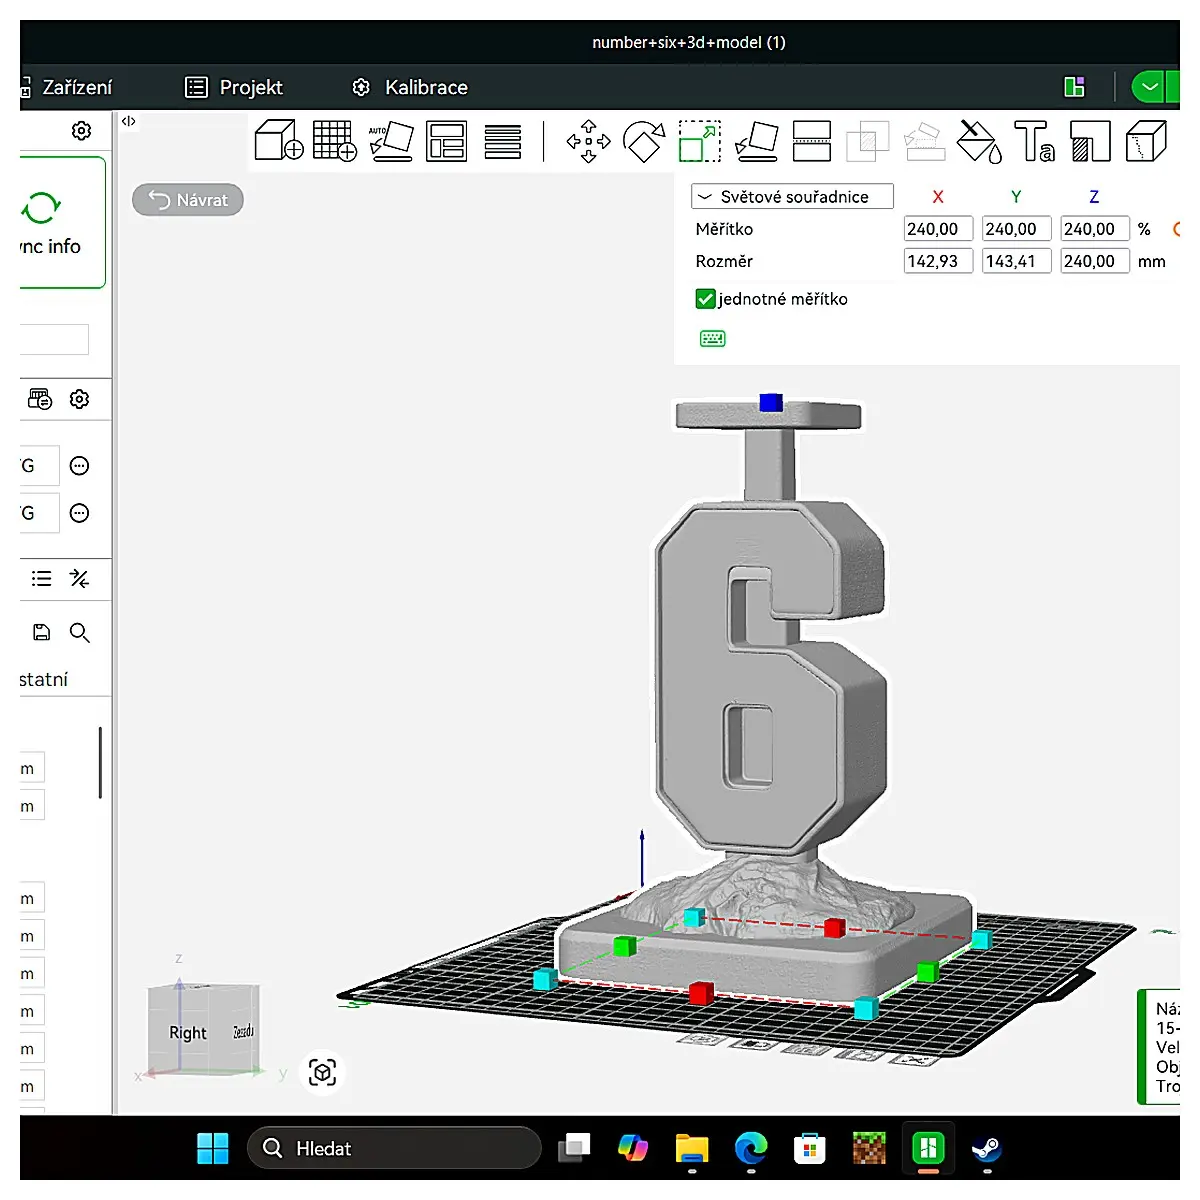Click the cube with dashed line icon

coord(1146,141)
